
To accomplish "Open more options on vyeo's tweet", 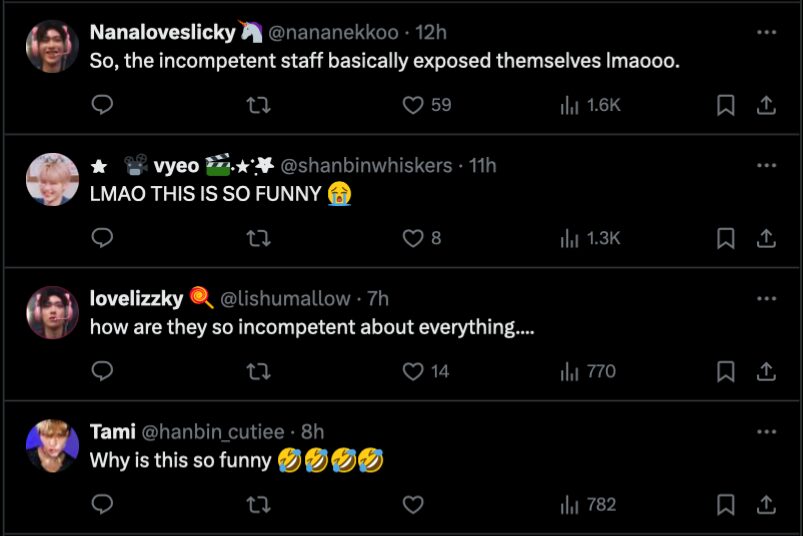I will coord(766,165).
